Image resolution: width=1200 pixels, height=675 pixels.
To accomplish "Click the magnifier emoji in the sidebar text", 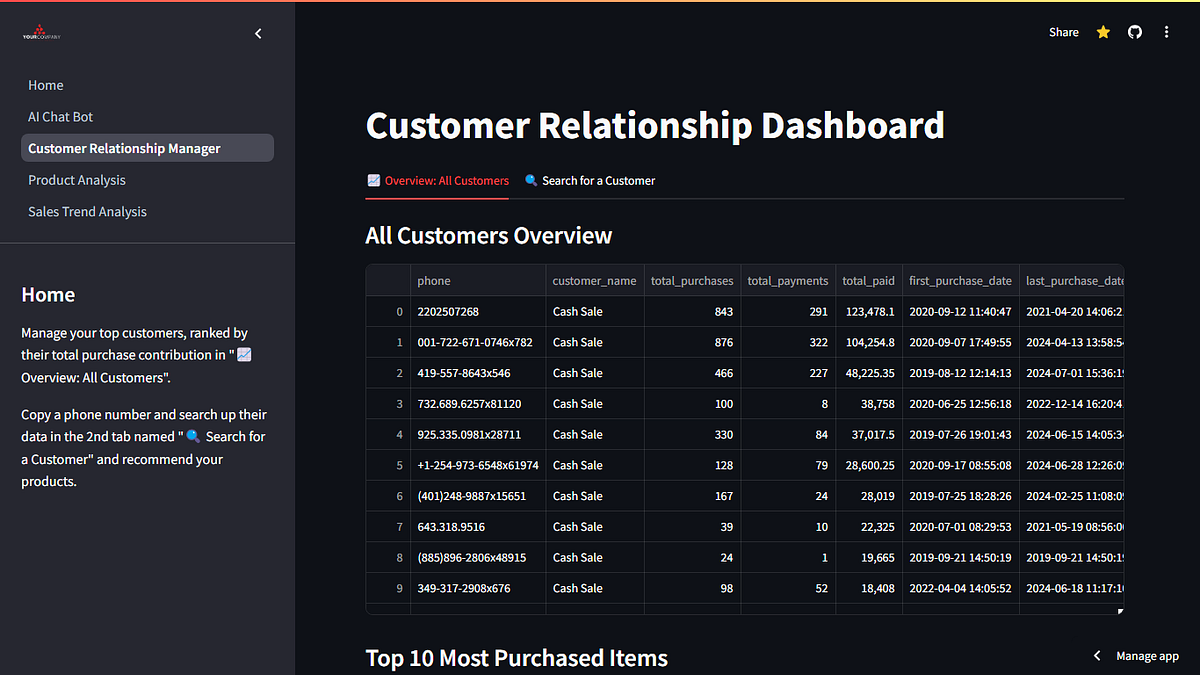I will pyautogui.click(x=192, y=435).
